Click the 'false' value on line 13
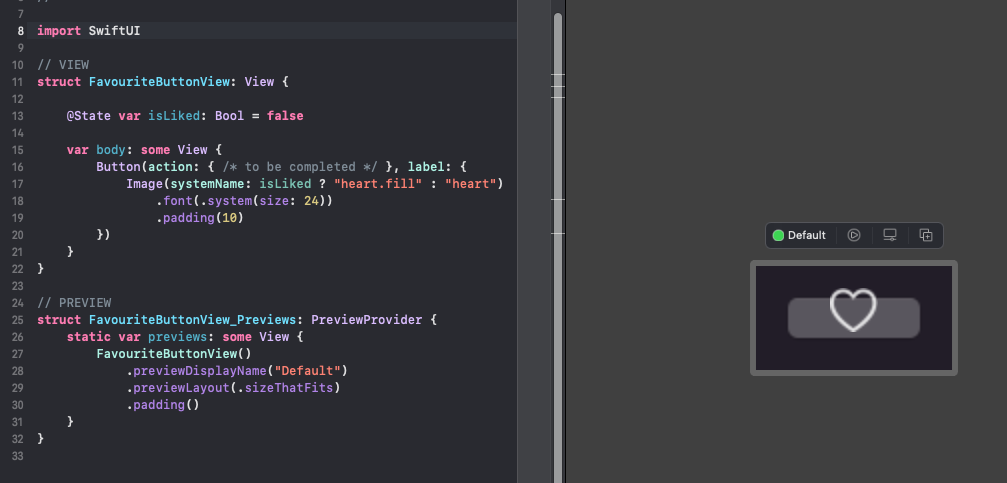 pyautogui.click(x=285, y=116)
